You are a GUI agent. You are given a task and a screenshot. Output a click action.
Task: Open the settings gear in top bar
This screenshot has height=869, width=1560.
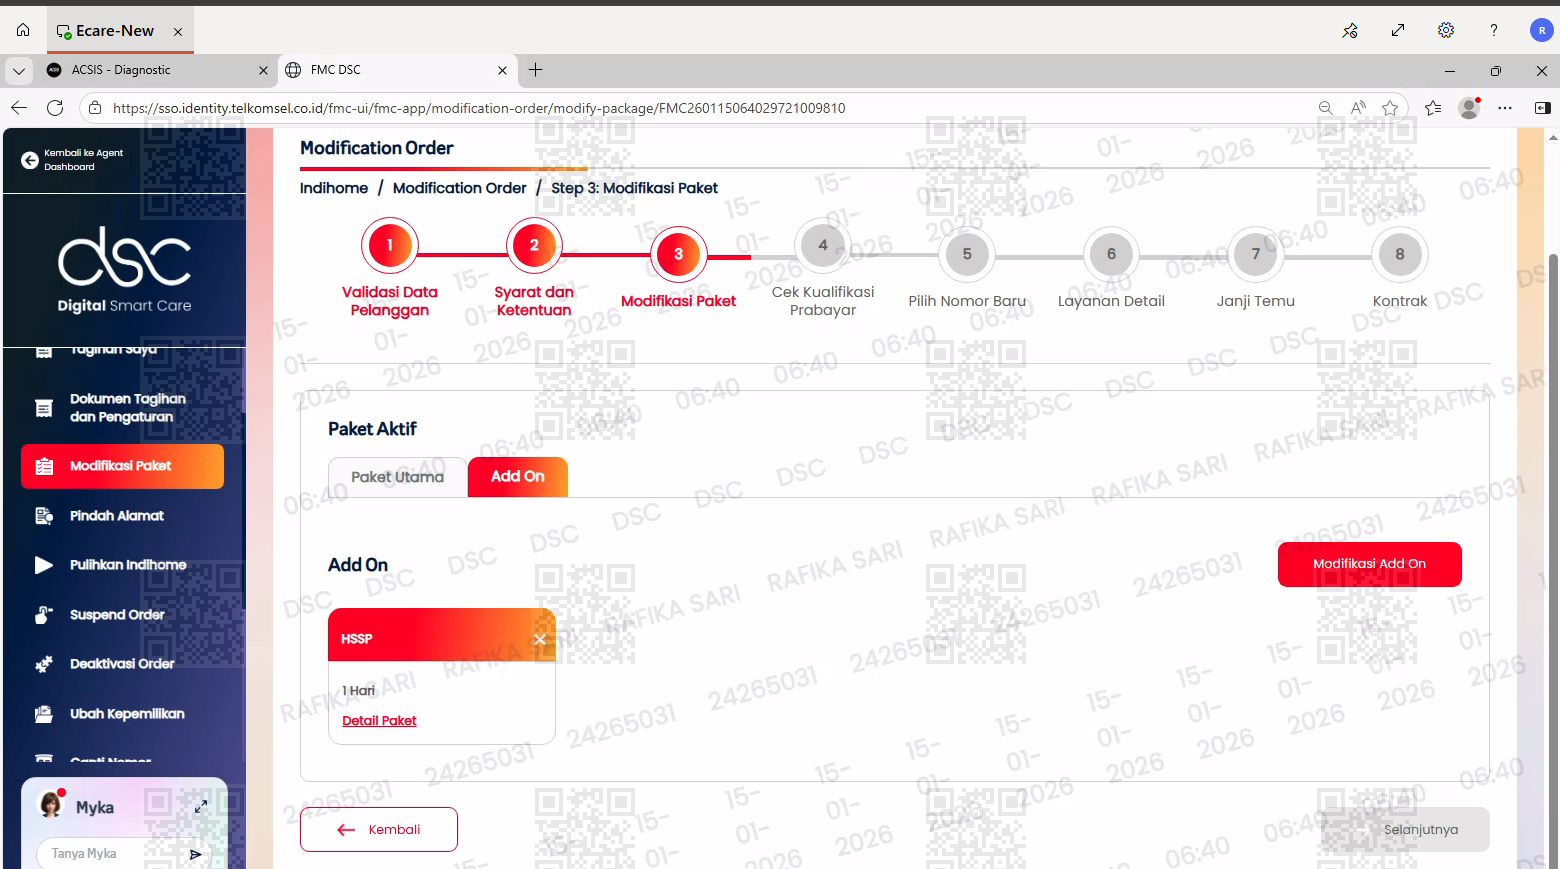click(x=1446, y=30)
